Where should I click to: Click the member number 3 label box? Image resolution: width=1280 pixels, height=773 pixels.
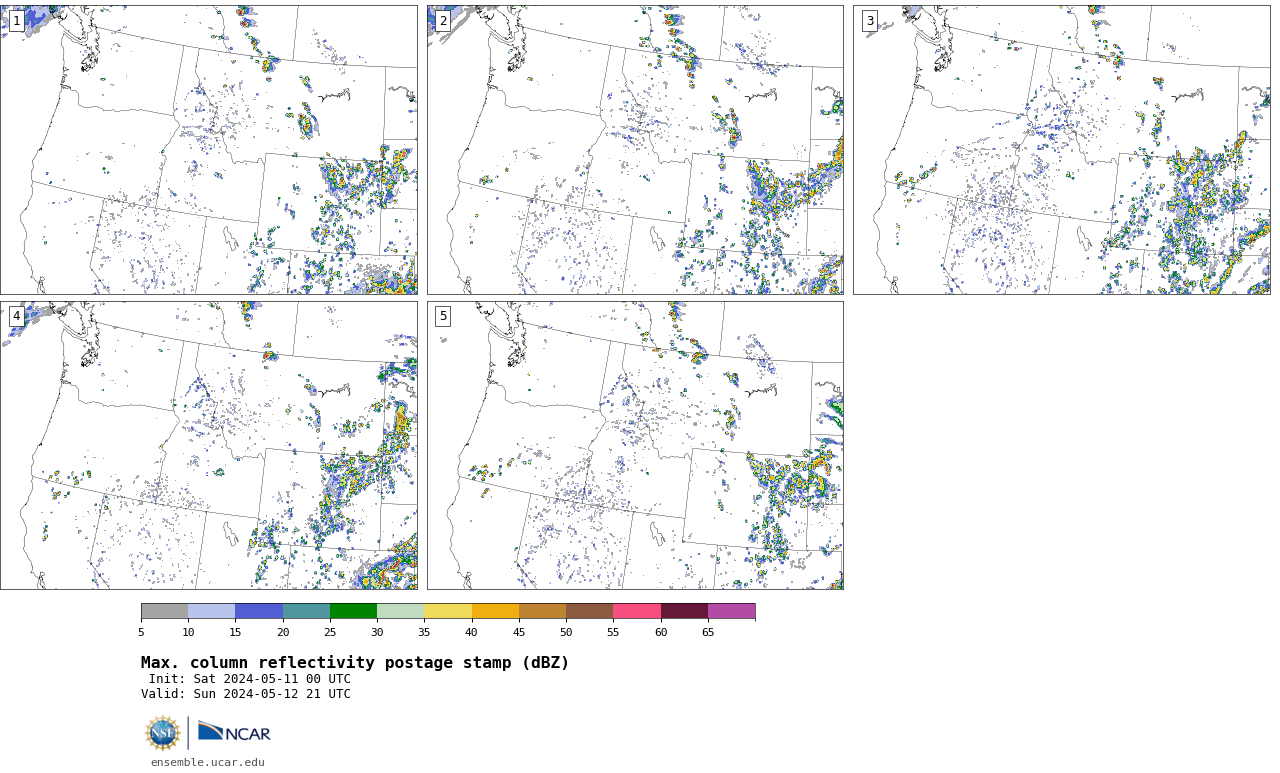click(x=870, y=21)
